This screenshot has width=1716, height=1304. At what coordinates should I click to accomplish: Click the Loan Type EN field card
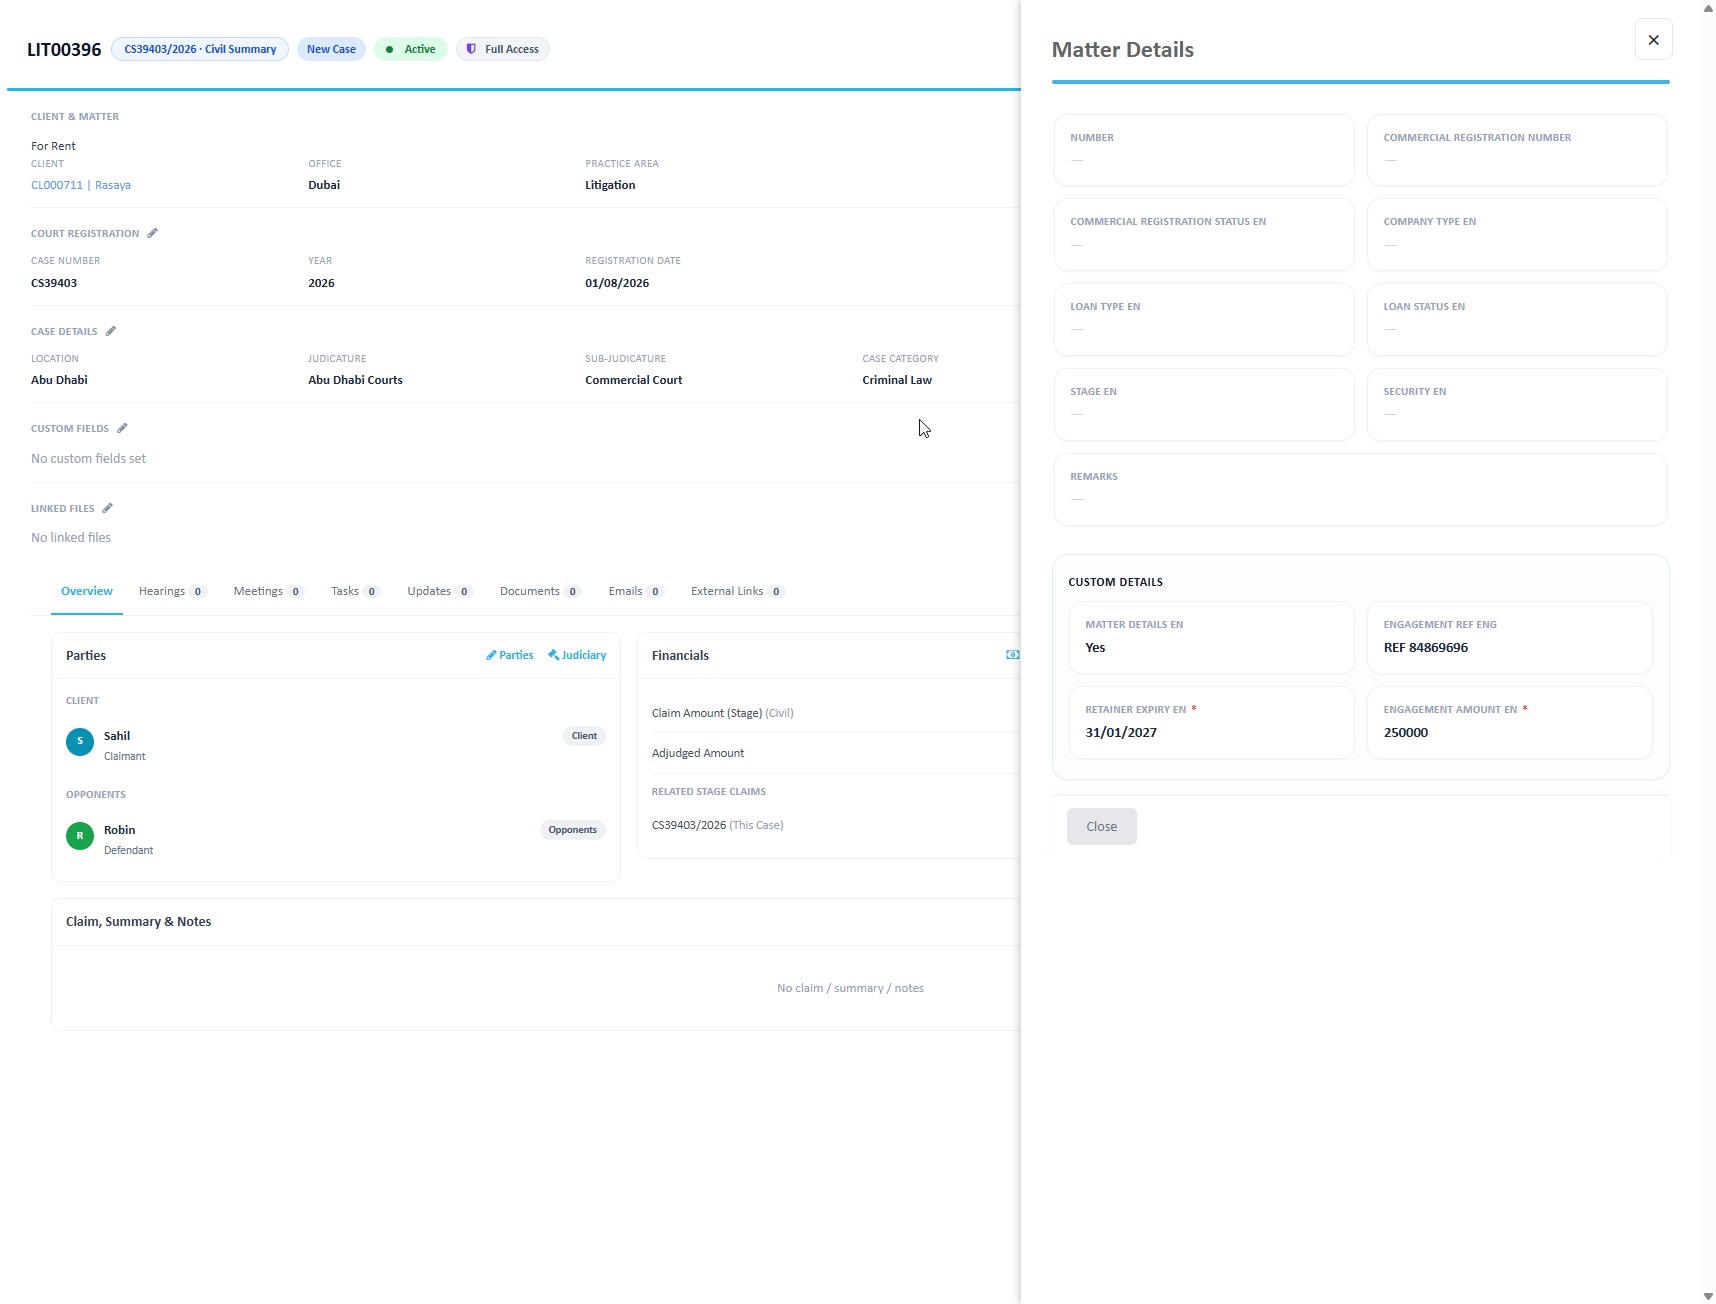click(1204, 319)
